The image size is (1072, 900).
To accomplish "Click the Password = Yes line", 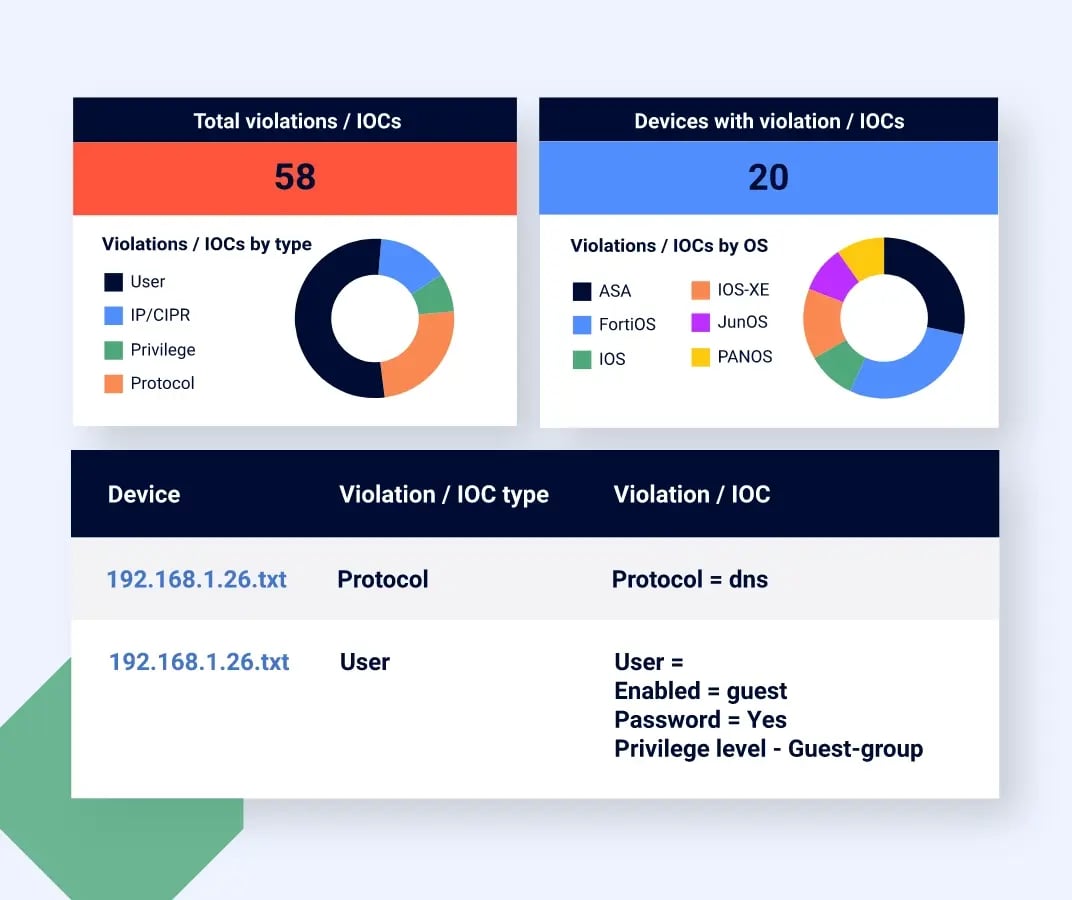I will [700, 719].
